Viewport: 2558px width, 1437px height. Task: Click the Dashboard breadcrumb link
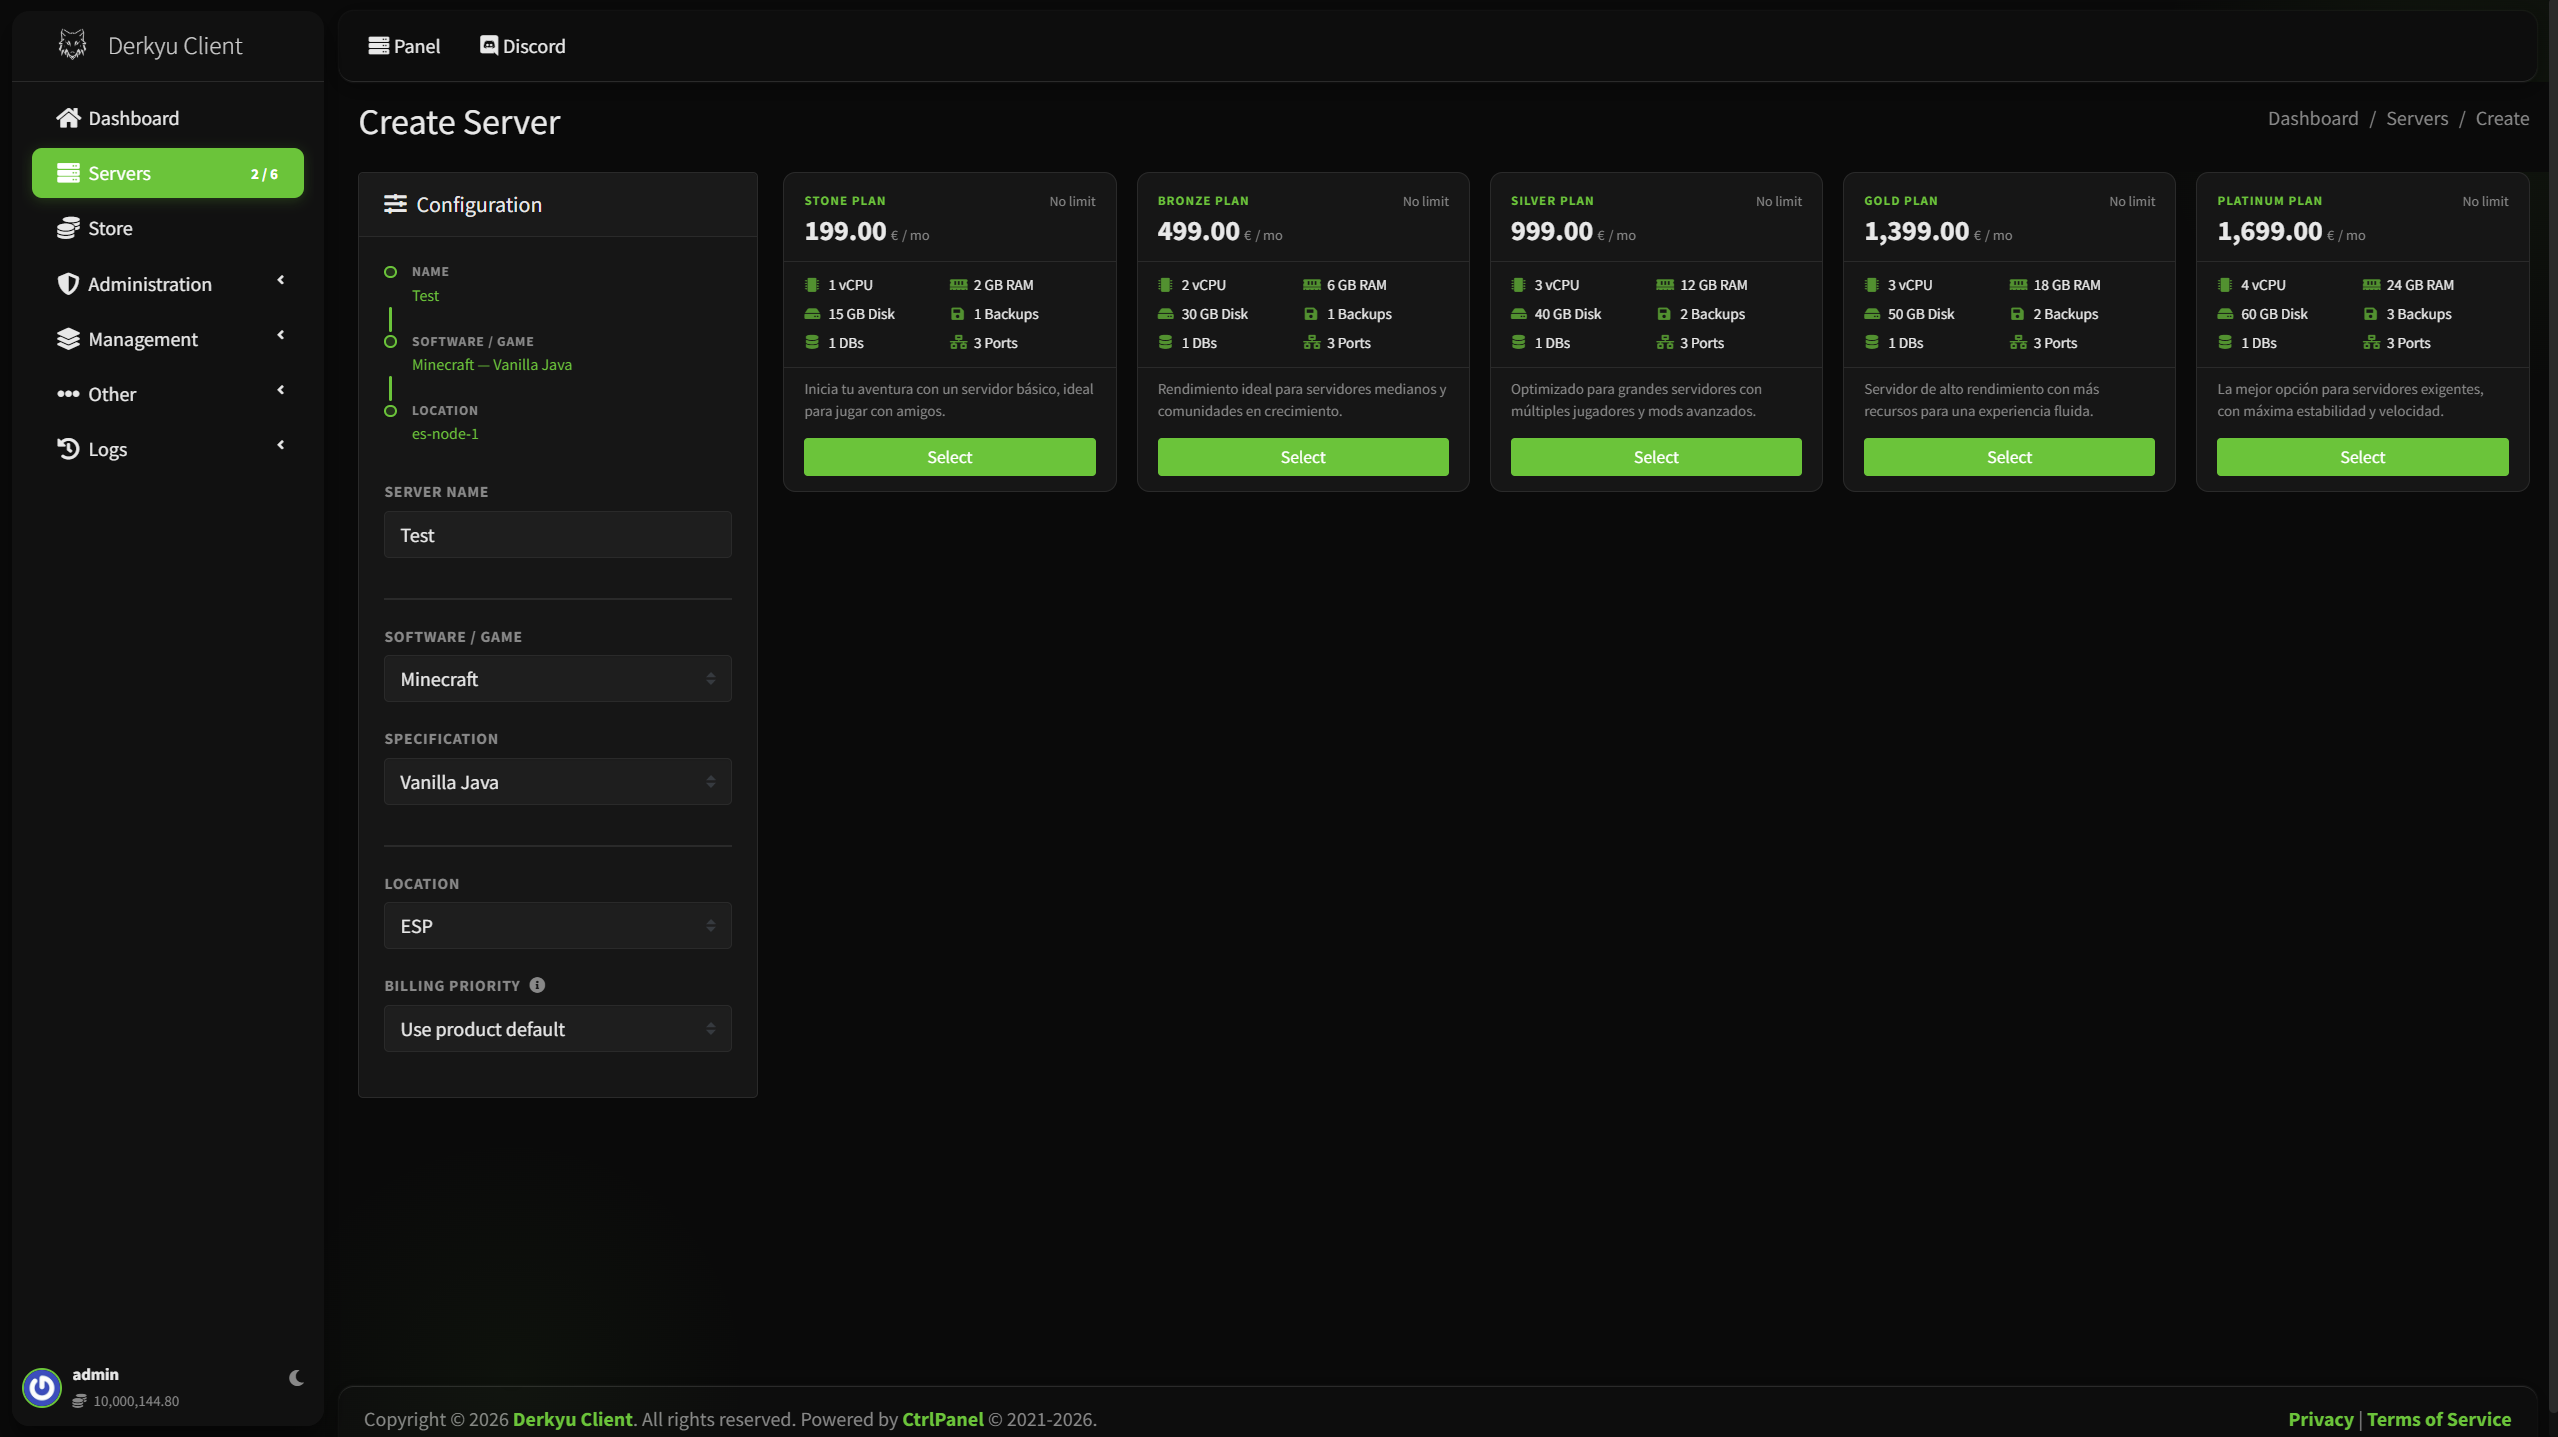[2313, 118]
